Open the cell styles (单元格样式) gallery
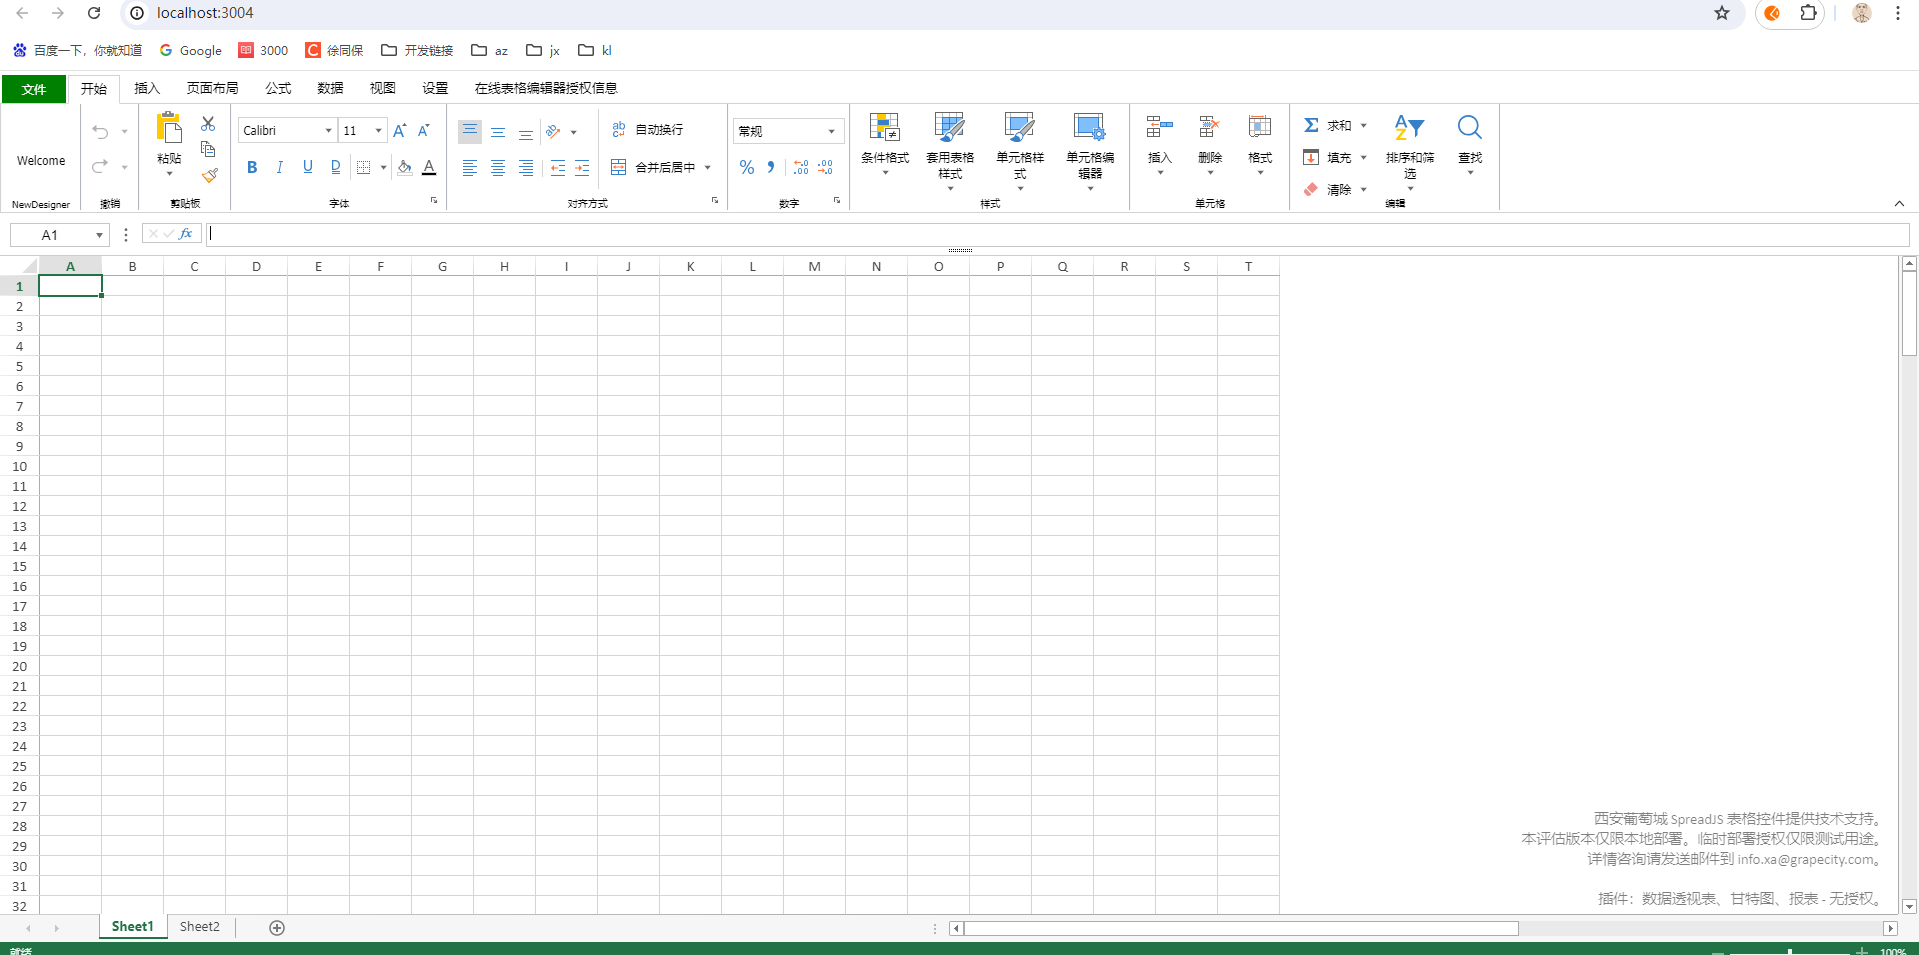Screen dimensions: 1919x955 coord(1018,148)
